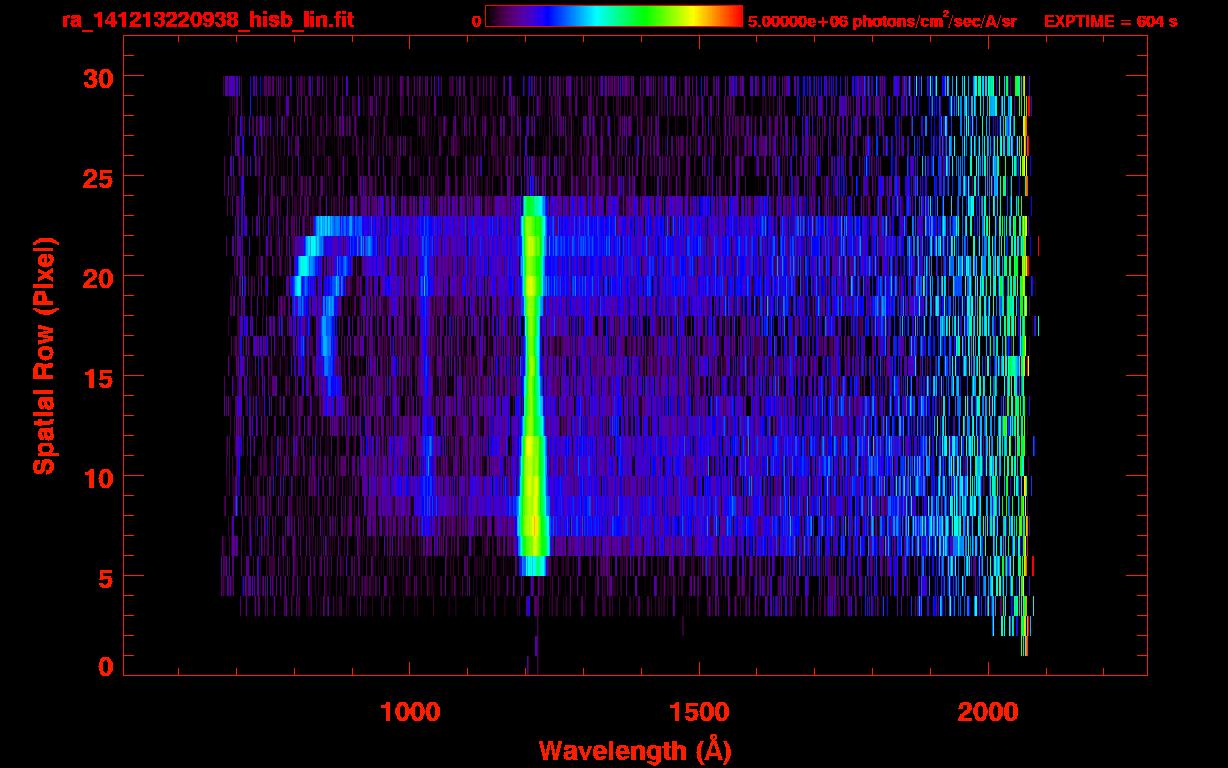The width and height of the screenshot is (1228, 768).
Task: Click the y-axis tick label 0
Action: 105,666
